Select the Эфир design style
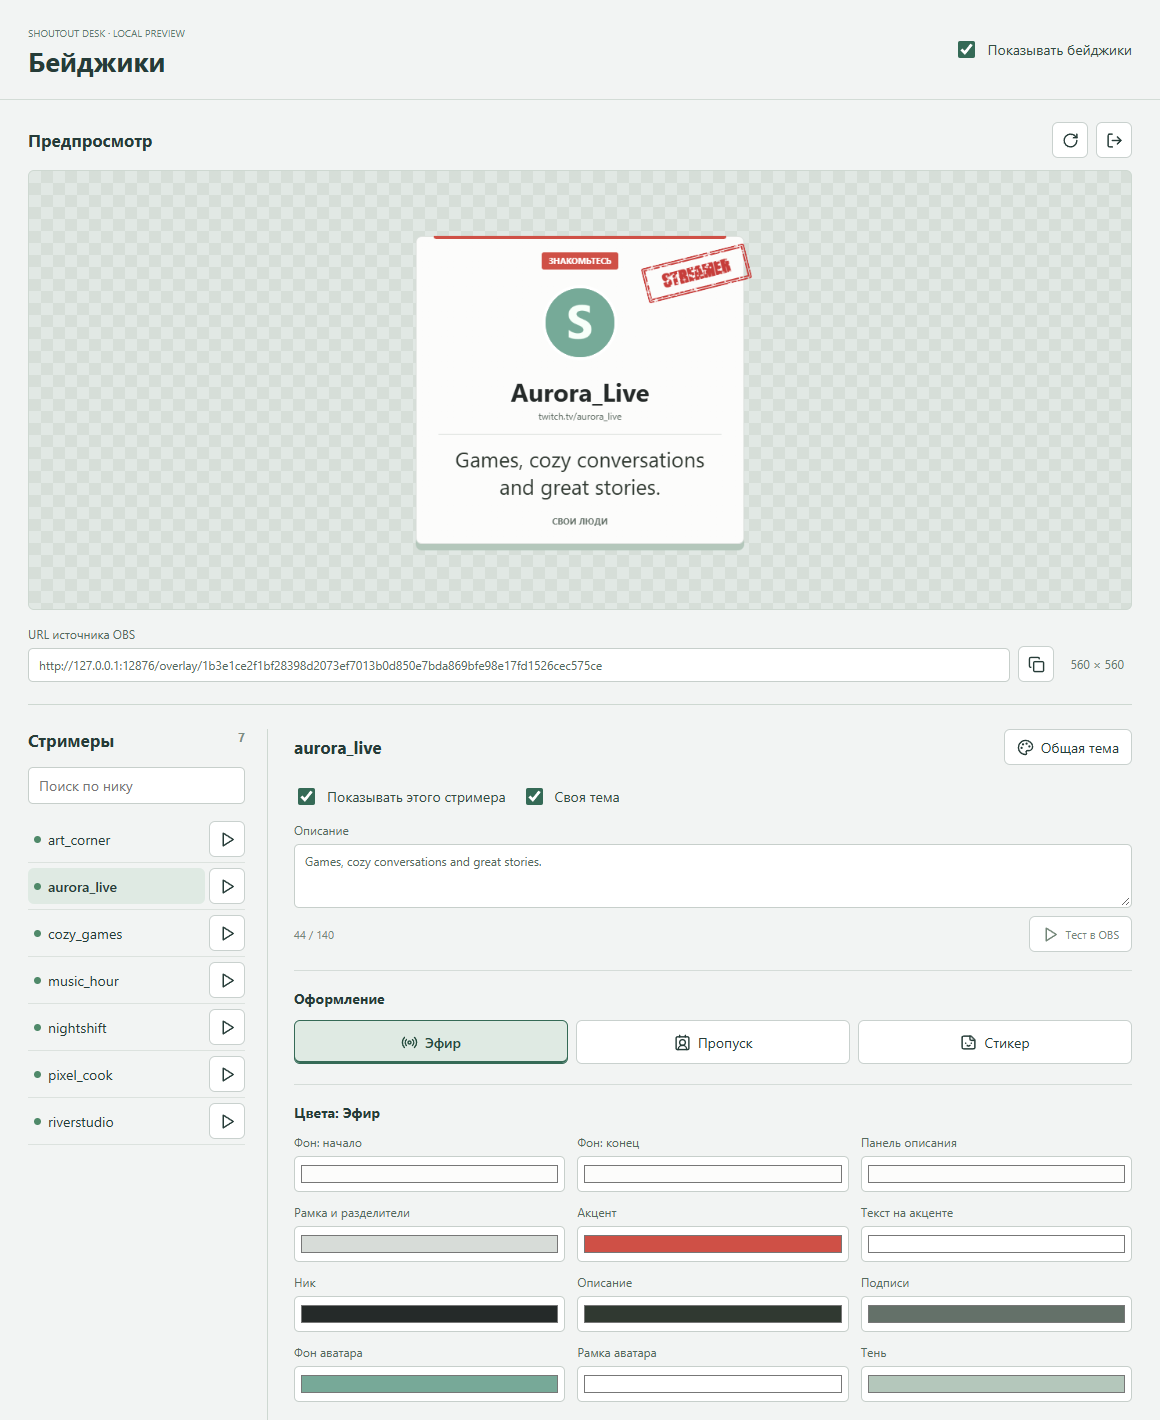 (431, 1042)
